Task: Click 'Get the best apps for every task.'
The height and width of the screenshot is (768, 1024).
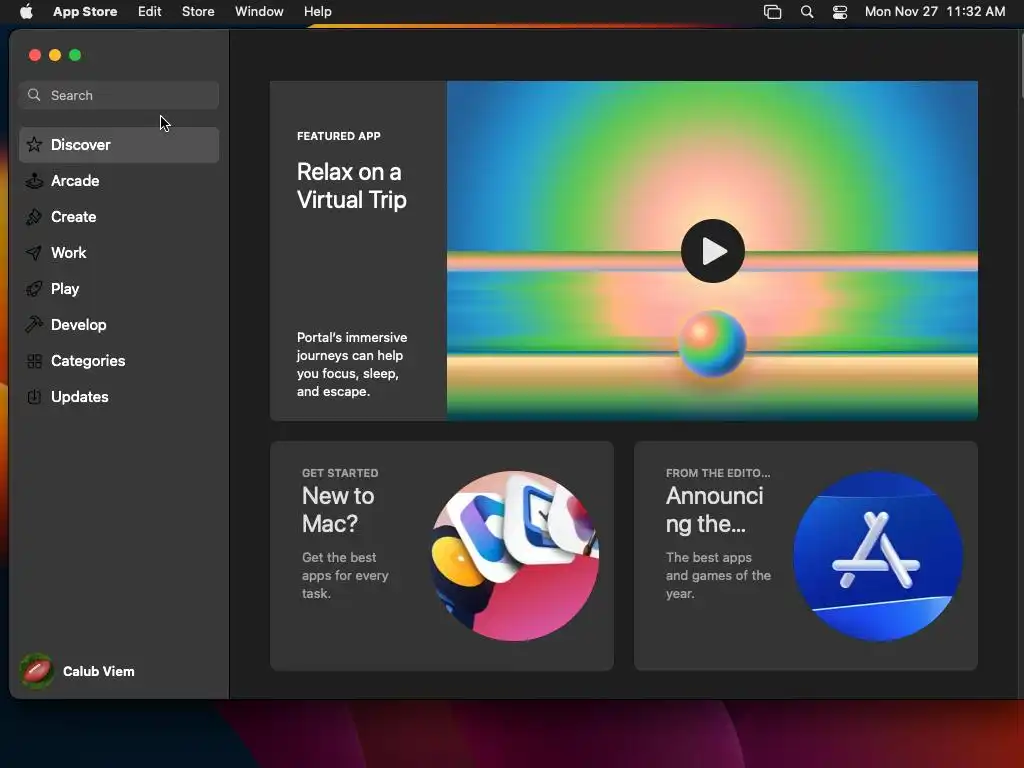Action: [x=345, y=575]
